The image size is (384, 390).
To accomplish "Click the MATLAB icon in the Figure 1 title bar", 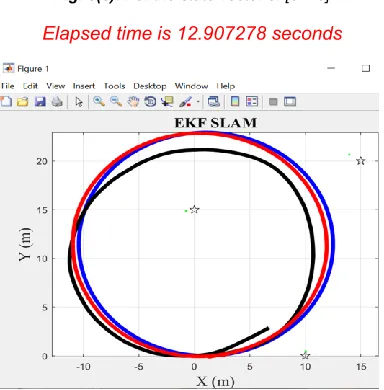I will coord(8,68).
